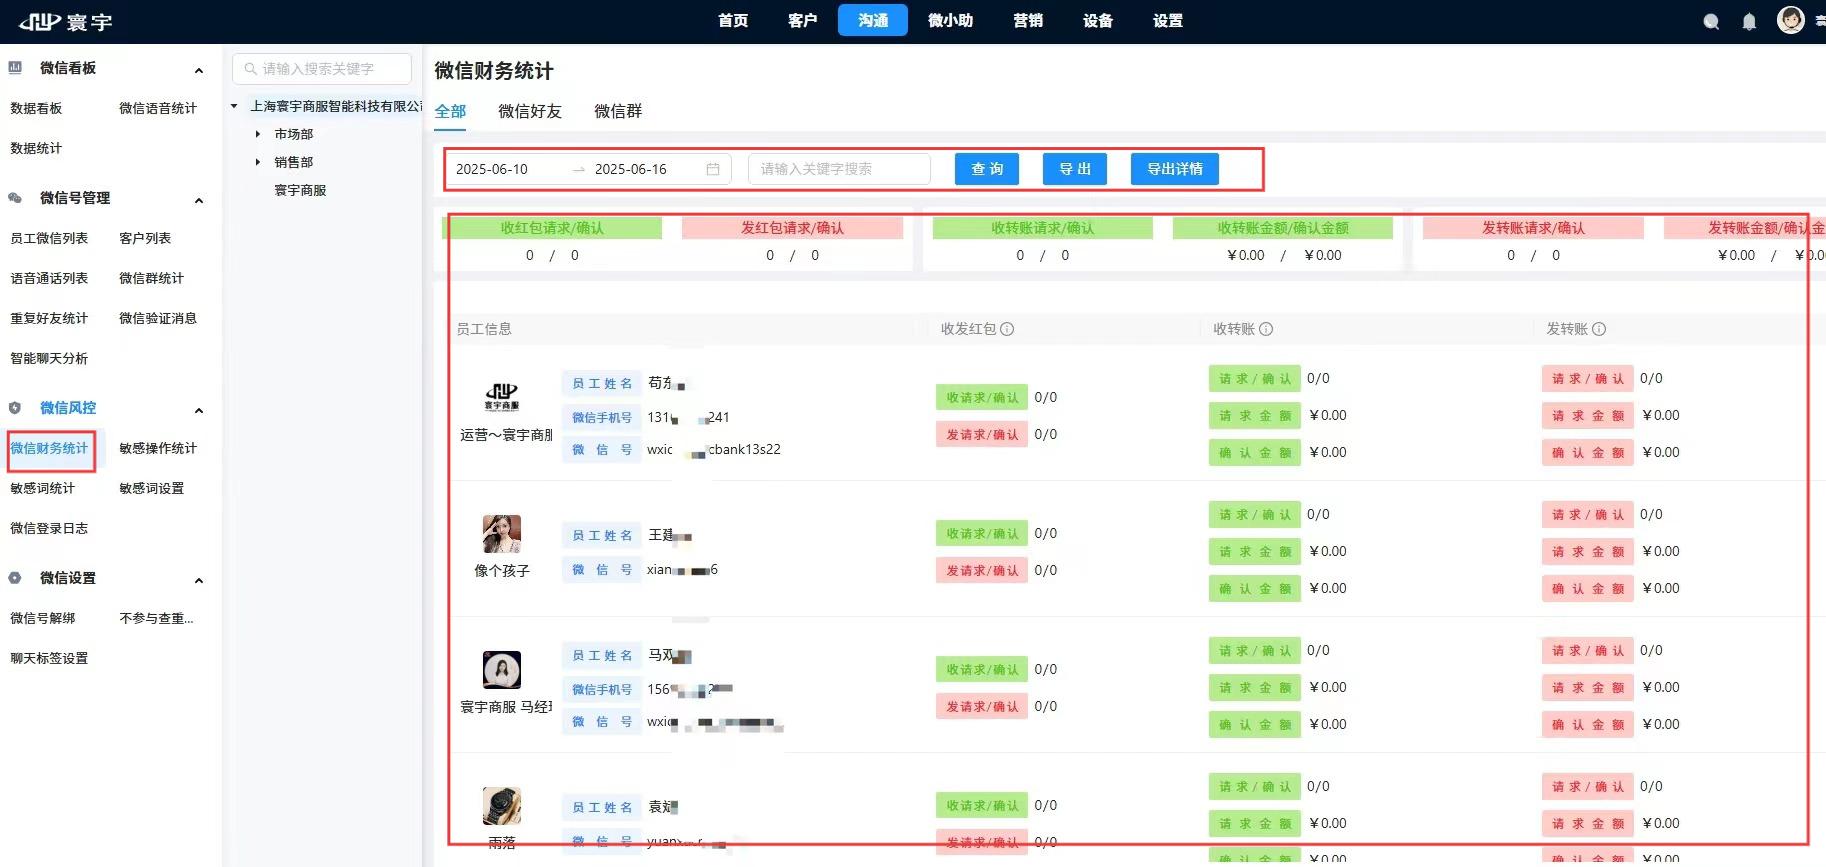Open 微信语音统计 in sidebar

(x=158, y=108)
